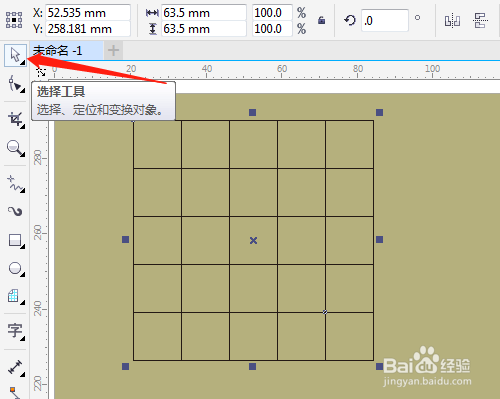This screenshot has width=500, height=399.
Task: Click the object height field 63.5 mm
Action: (x=204, y=29)
